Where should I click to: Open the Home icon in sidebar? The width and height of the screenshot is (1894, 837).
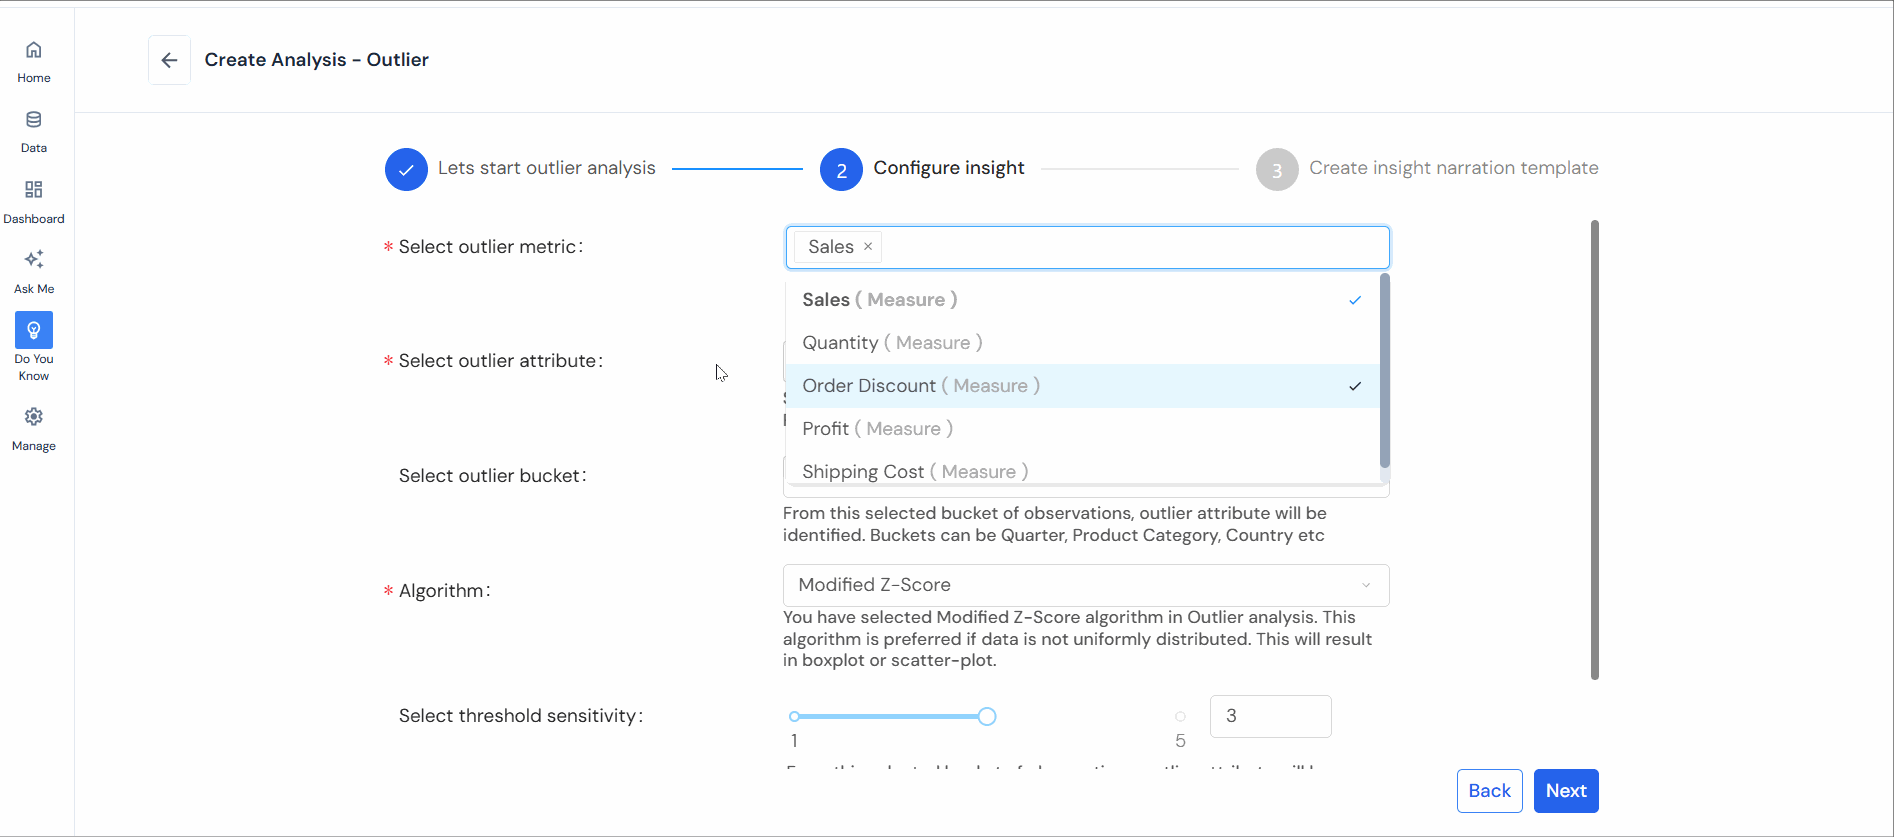[x=34, y=51]
